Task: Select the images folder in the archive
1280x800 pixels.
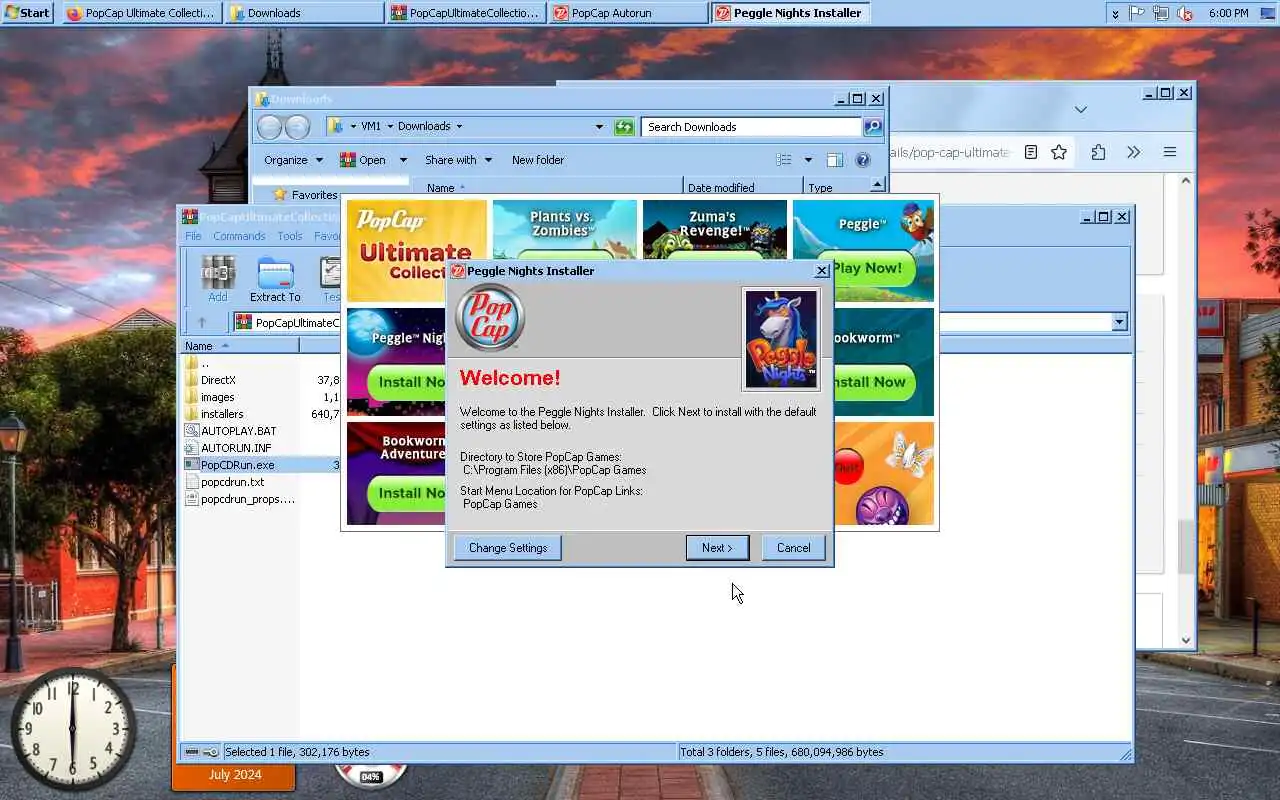Action: coord(217,397)
